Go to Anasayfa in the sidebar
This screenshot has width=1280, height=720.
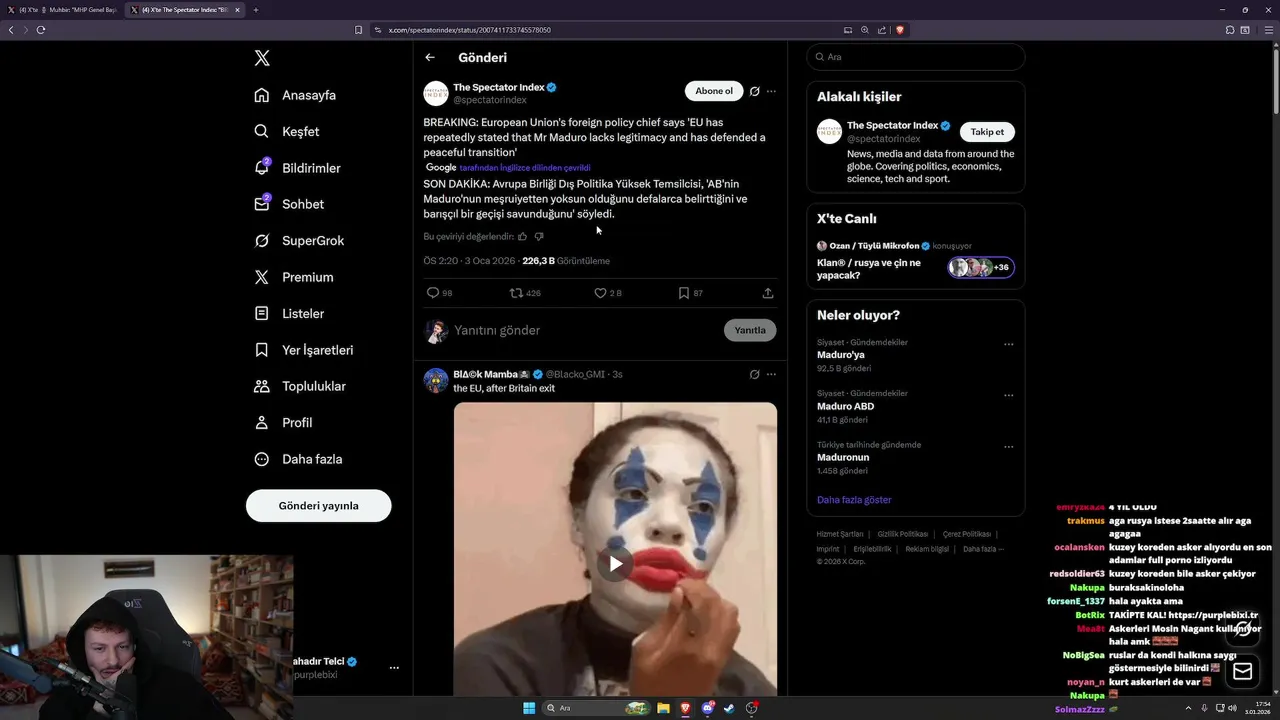pos(295,95)
